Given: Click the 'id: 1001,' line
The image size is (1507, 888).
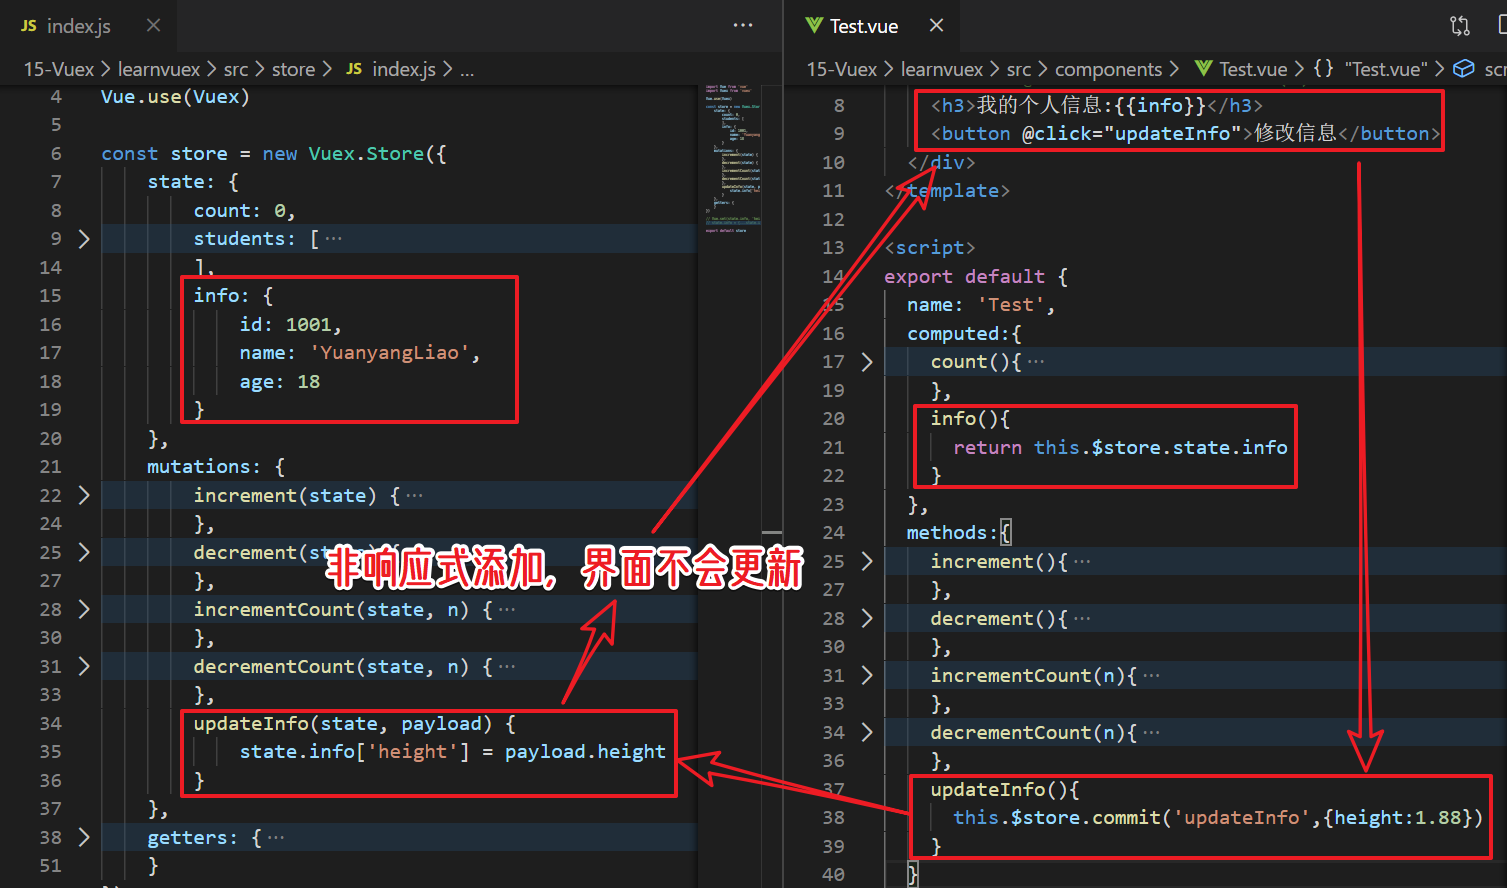Looking at the screenshot, I should click(291, 325).
